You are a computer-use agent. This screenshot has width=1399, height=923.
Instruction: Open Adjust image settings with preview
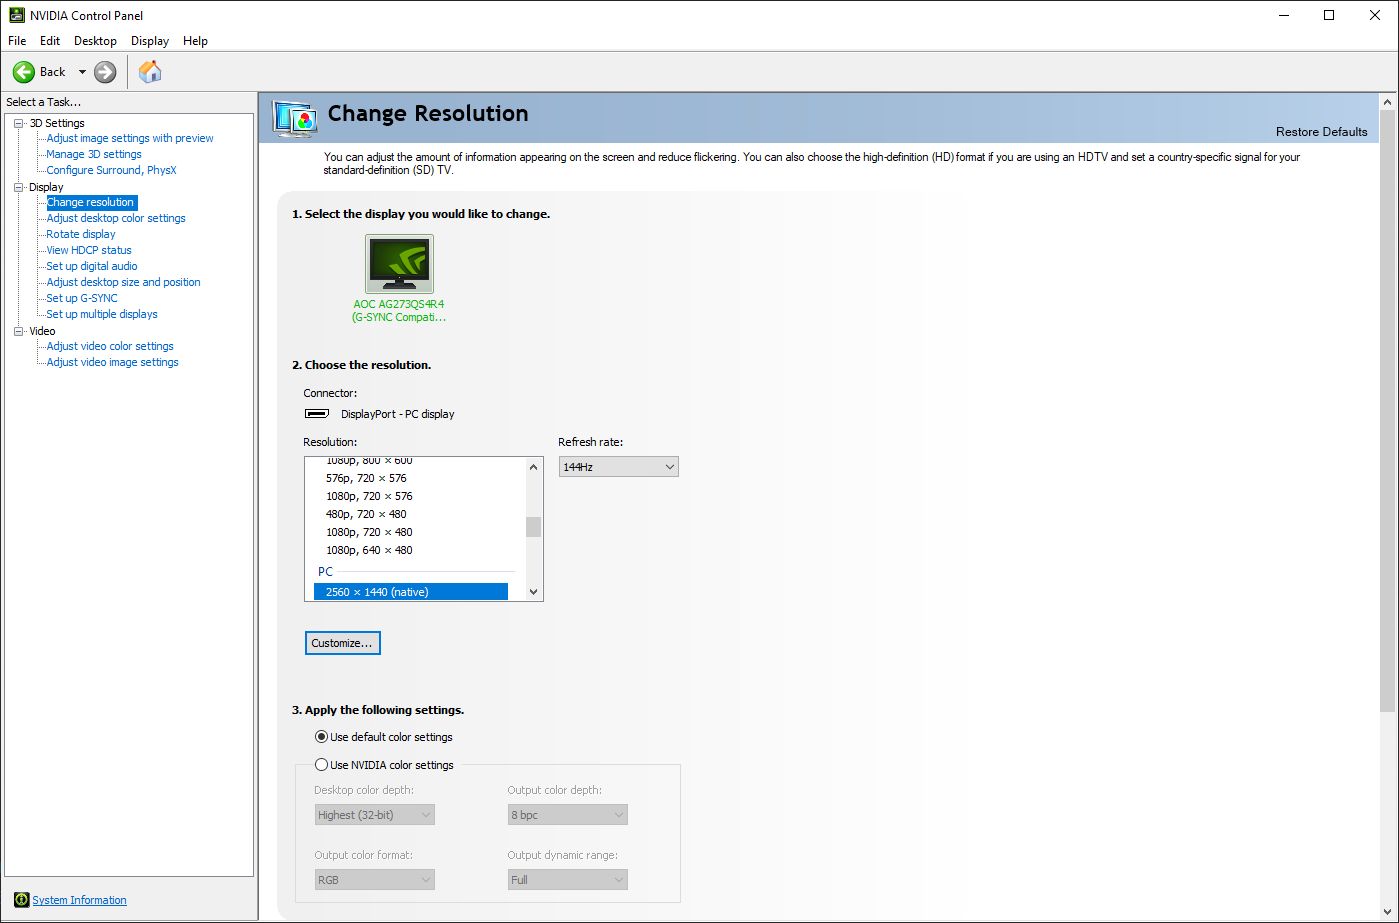130,138
